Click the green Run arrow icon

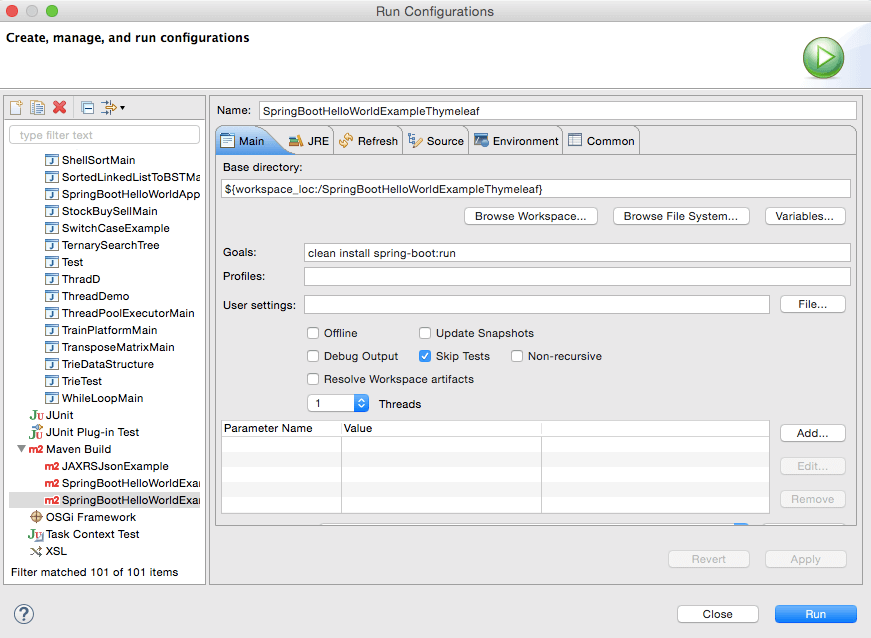823,58
